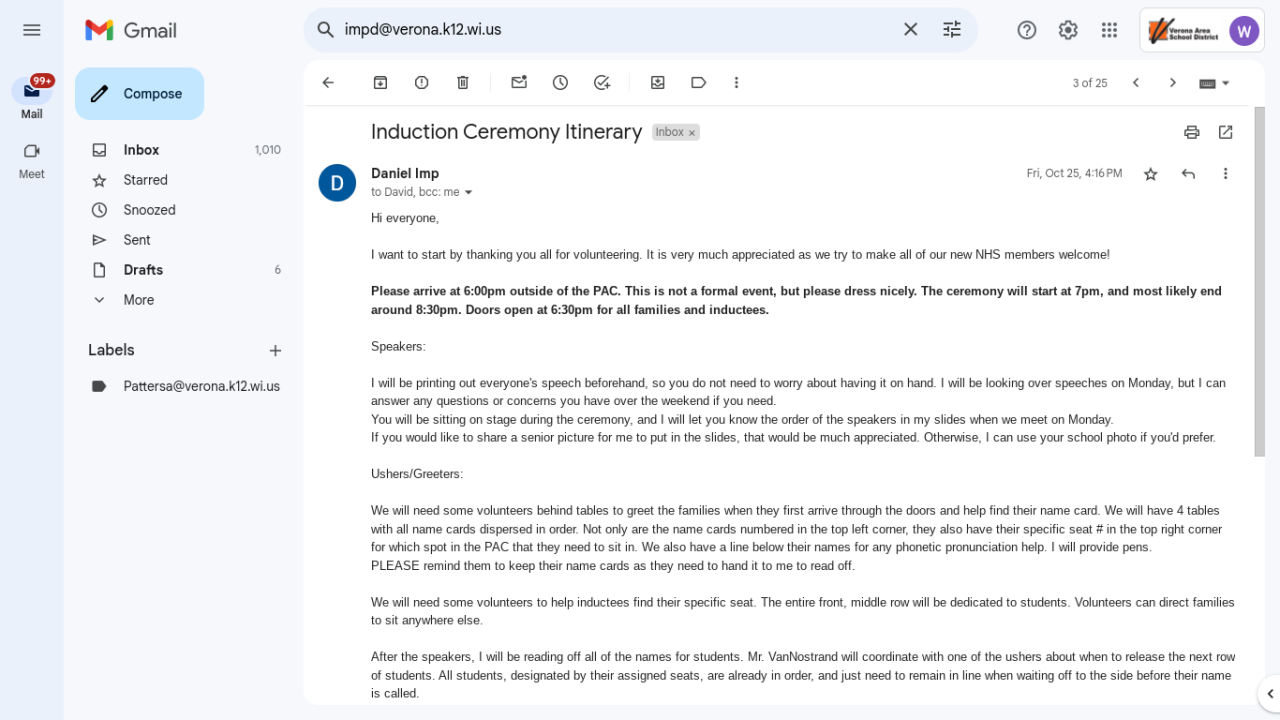
Task: Mark the email as unread
Action: pos(519,83)
